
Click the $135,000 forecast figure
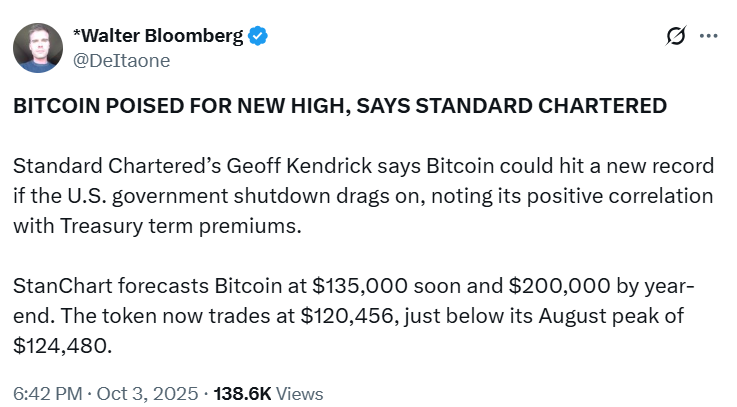(340, 287)
